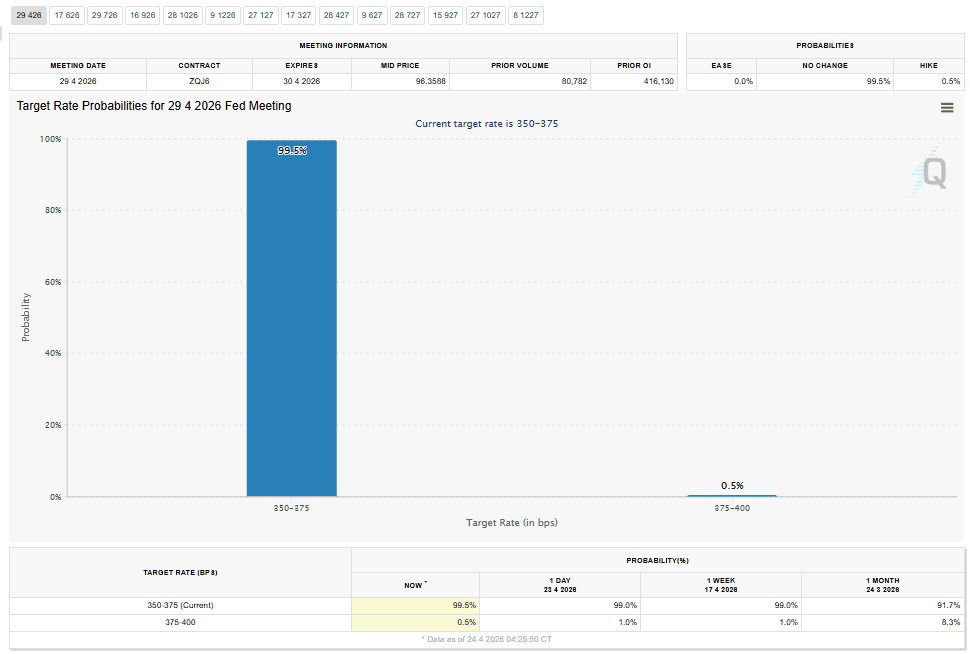
Task: Switch to the 17 626 meeting tab
Action: 67,16
